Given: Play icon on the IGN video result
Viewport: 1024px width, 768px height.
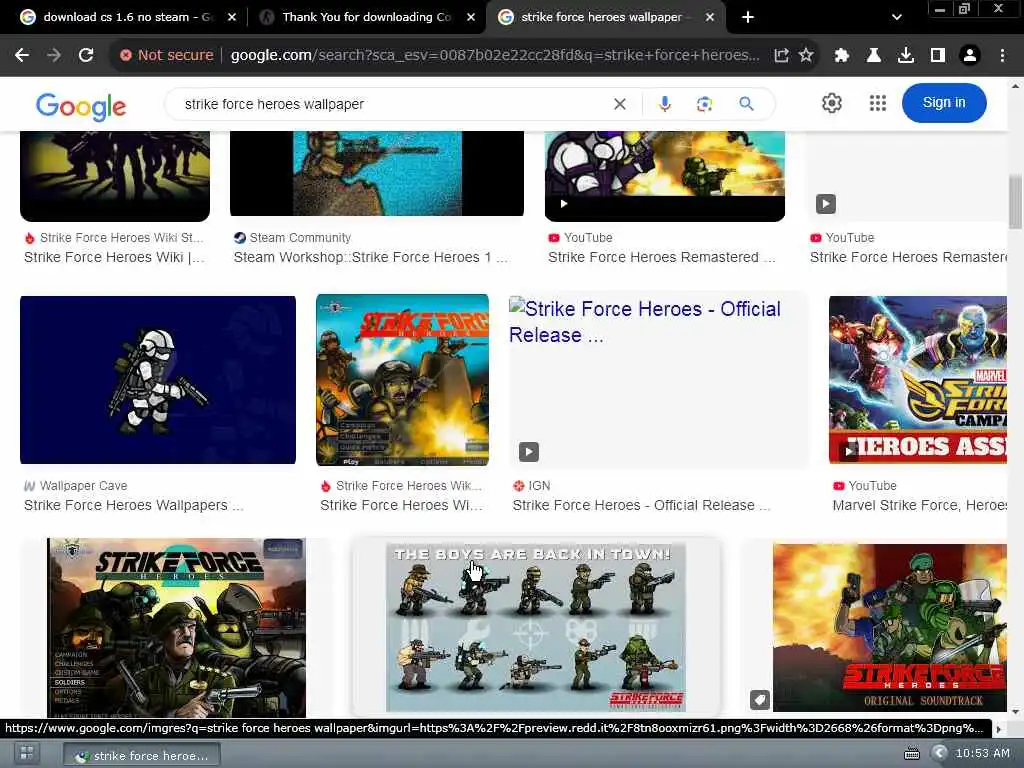Looking at the screenshot, I should (x=529, y=452).
